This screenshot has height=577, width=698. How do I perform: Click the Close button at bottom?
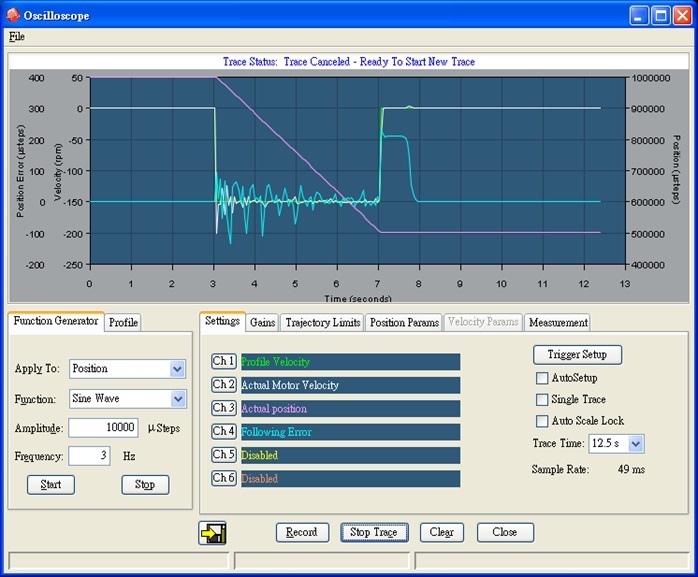click(x=505, y=532)
